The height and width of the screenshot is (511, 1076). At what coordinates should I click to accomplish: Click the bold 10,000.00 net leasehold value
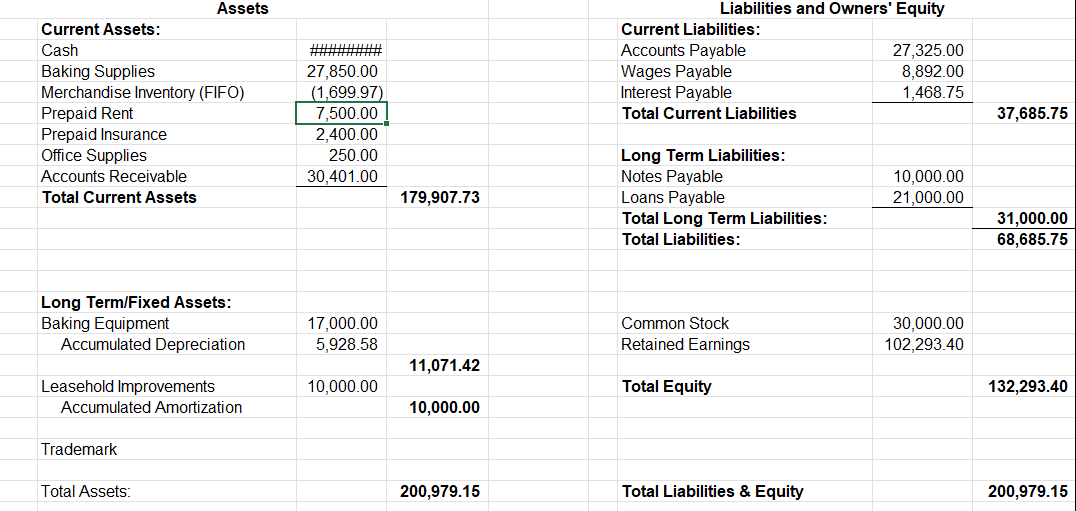click(x=443, y=408)
